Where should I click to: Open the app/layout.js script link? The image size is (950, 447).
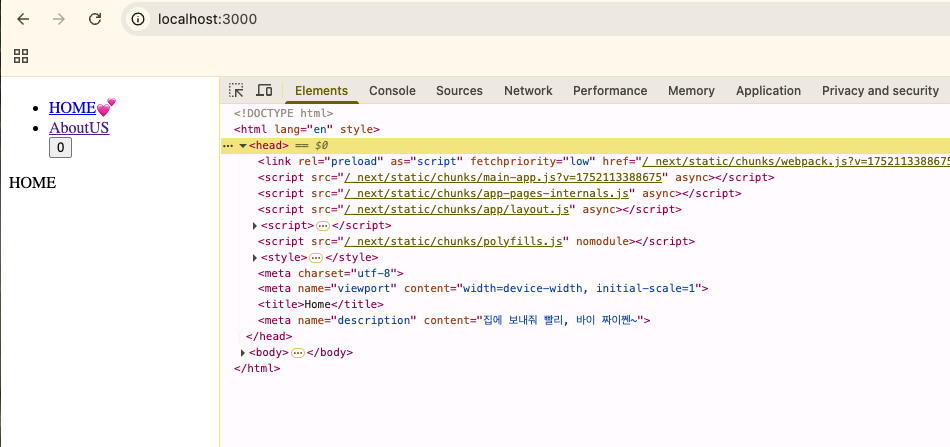457,209
